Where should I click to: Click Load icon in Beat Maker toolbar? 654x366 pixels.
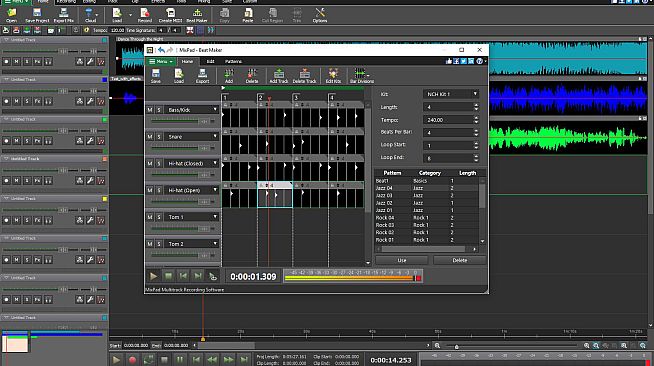tap(179, 76)
